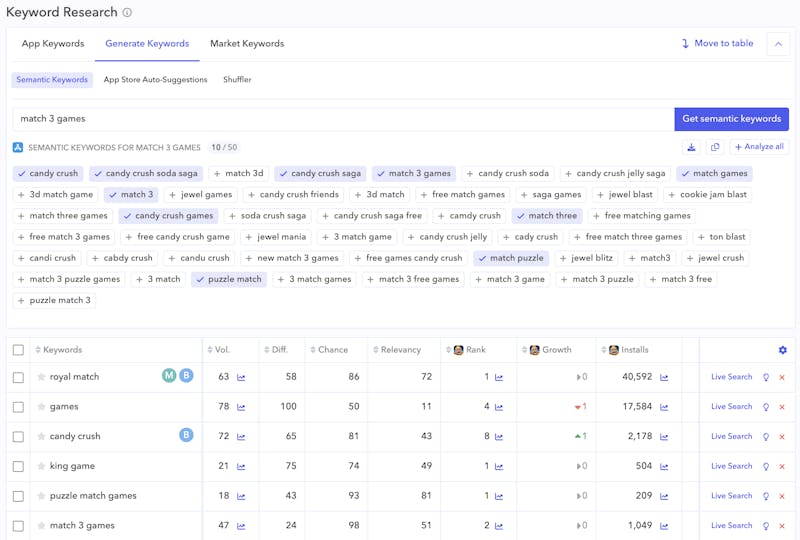Deselect the candy crush soda saga keyword
Viewport: 800px width, 540px height.
(145, 173)
